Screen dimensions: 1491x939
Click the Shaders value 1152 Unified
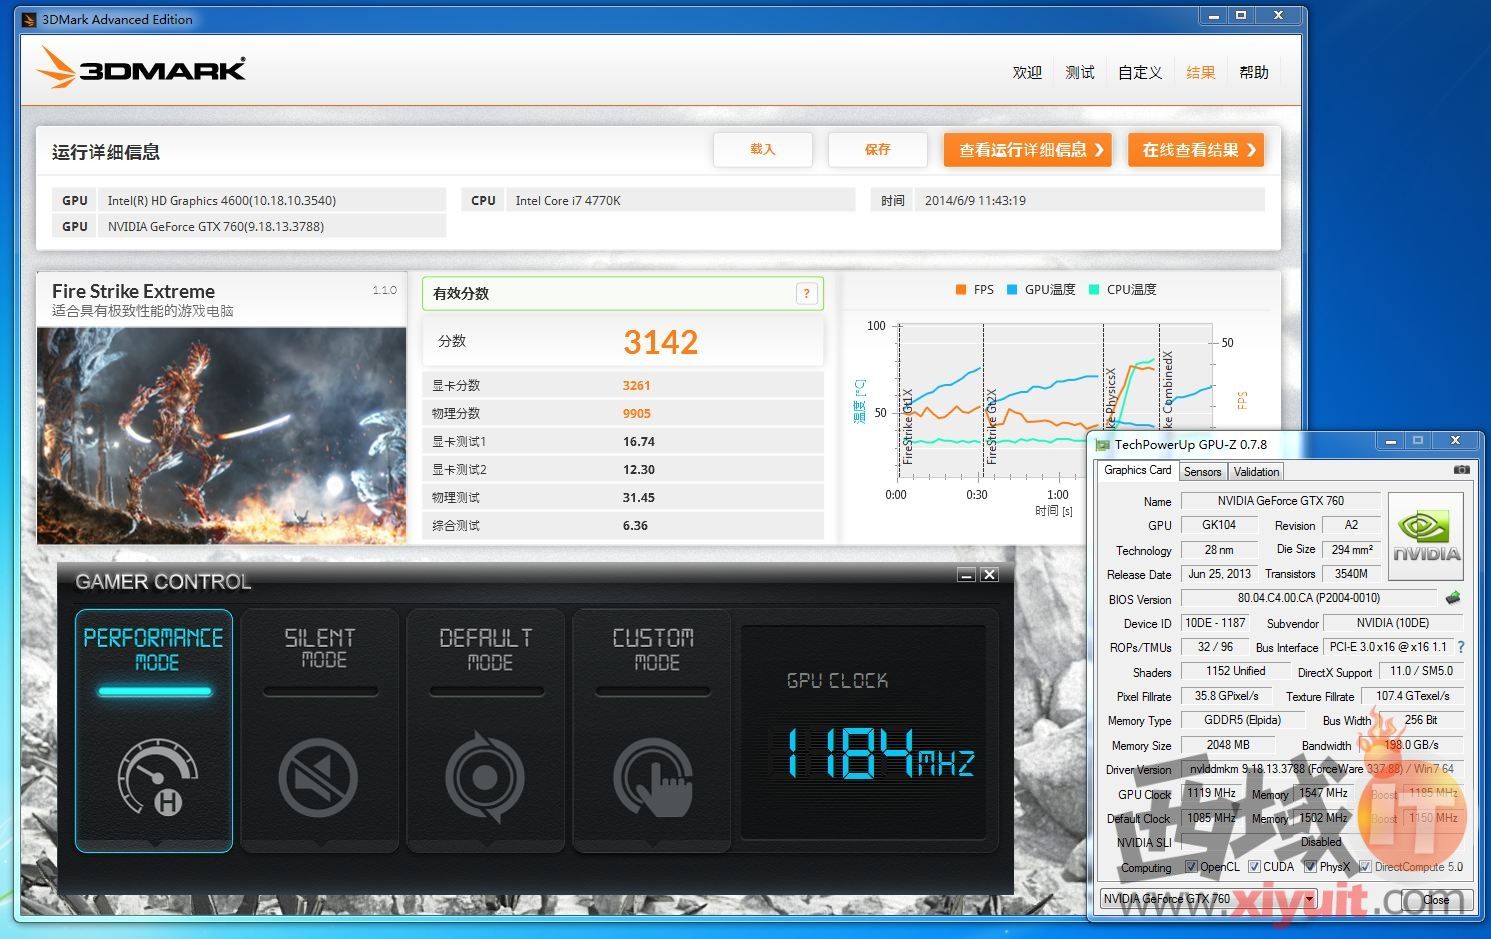pyautogui.click(x=1235, y=671)
